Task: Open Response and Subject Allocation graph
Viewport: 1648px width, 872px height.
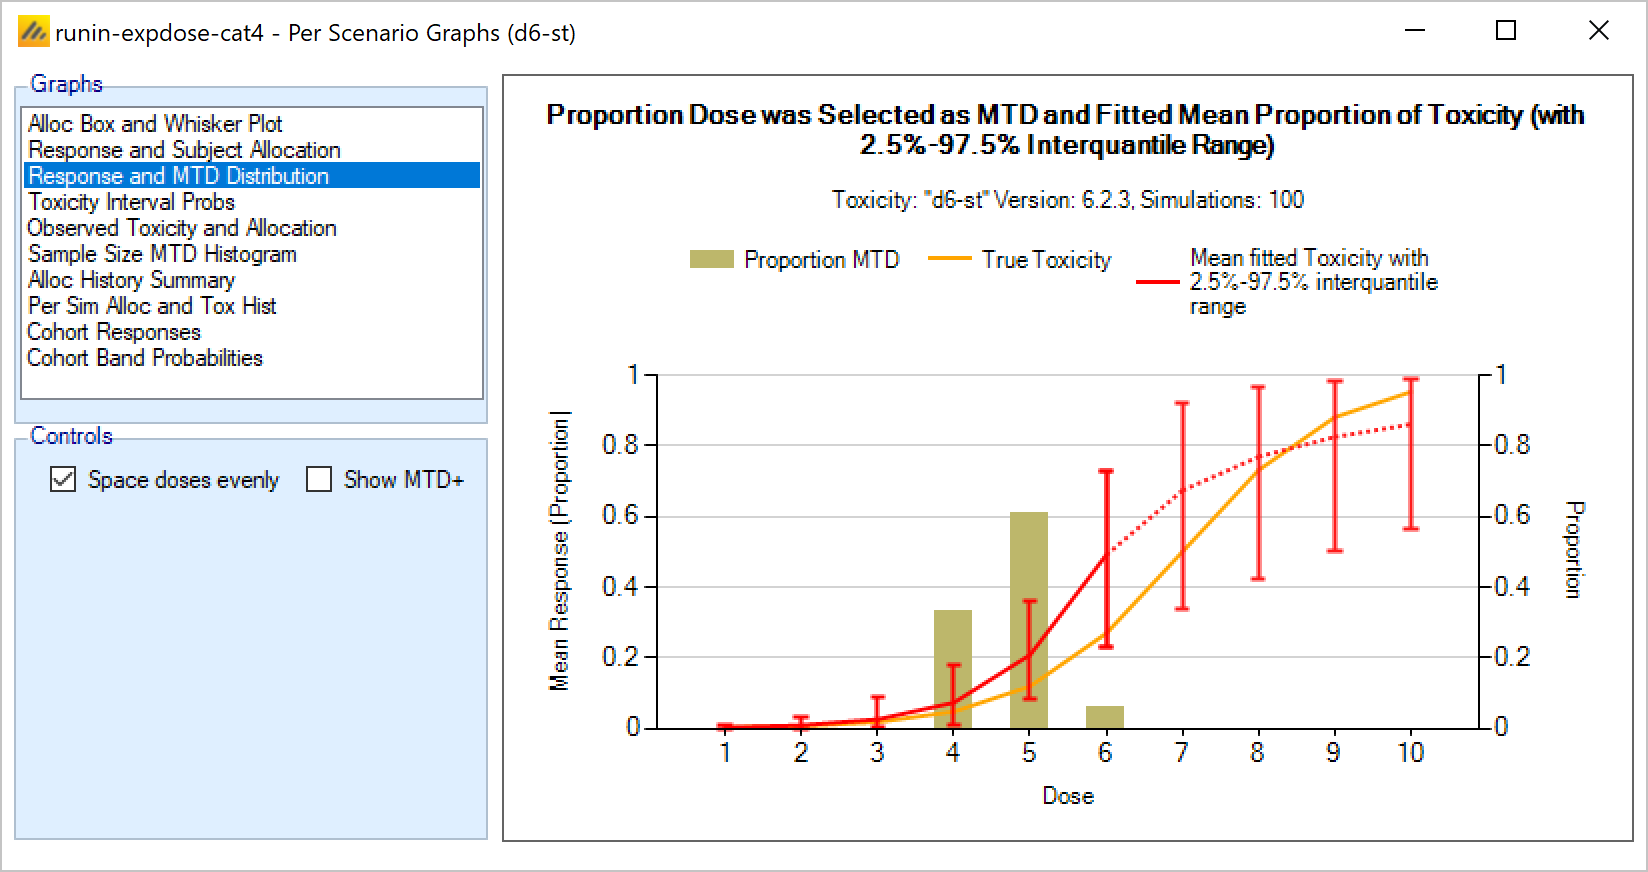Action: (x=184, y=150)
